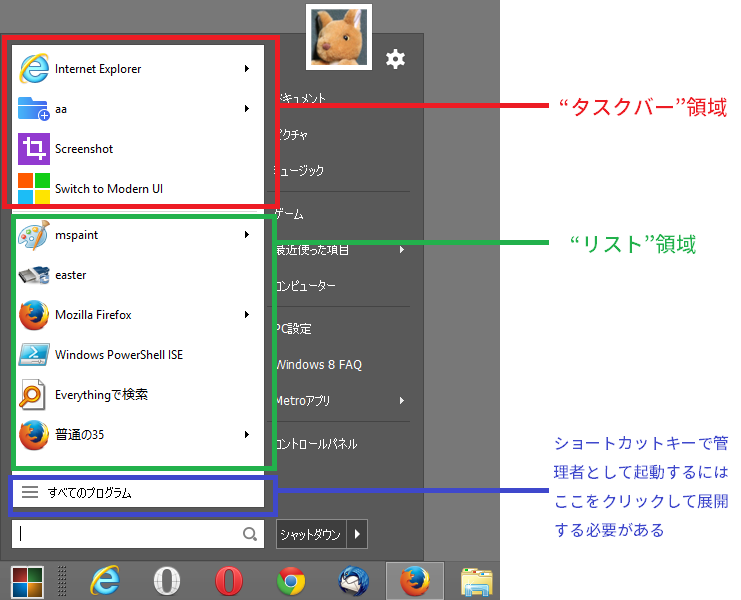Click the Screenshot label text
The height and width of the screenshot is (600, 741).
click(x=84, y=149)
